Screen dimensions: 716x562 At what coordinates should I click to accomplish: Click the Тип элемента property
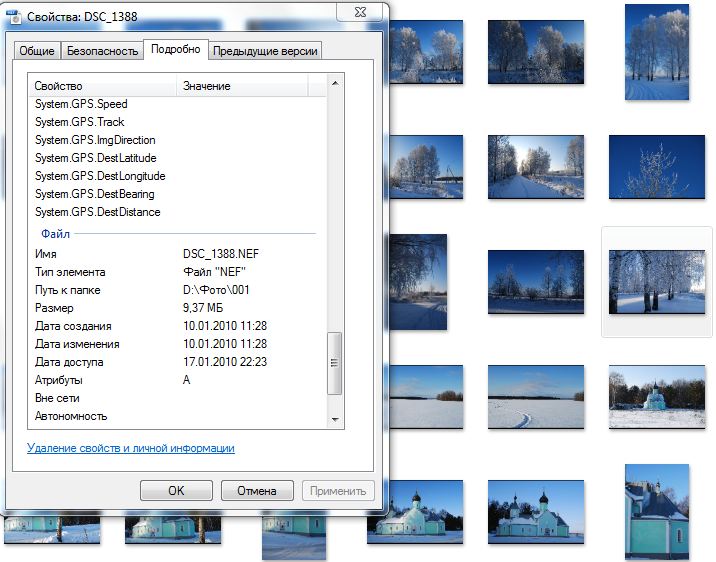pos(70,272)
